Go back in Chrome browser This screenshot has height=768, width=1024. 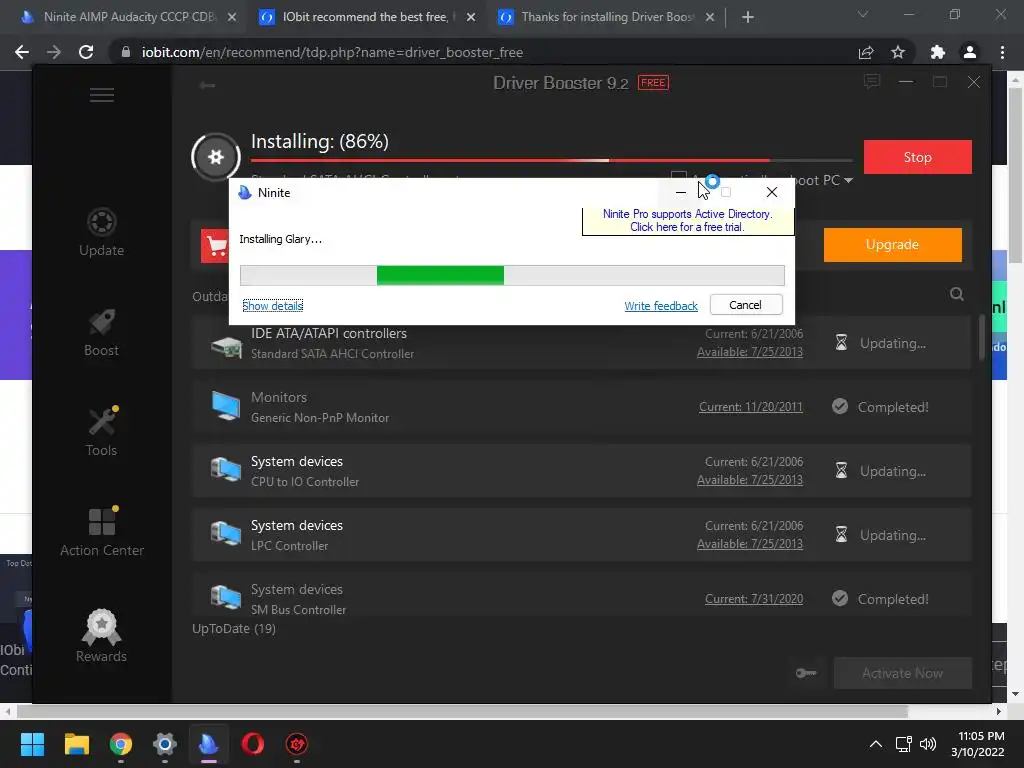pyautogui.click(x=22, y=52)
